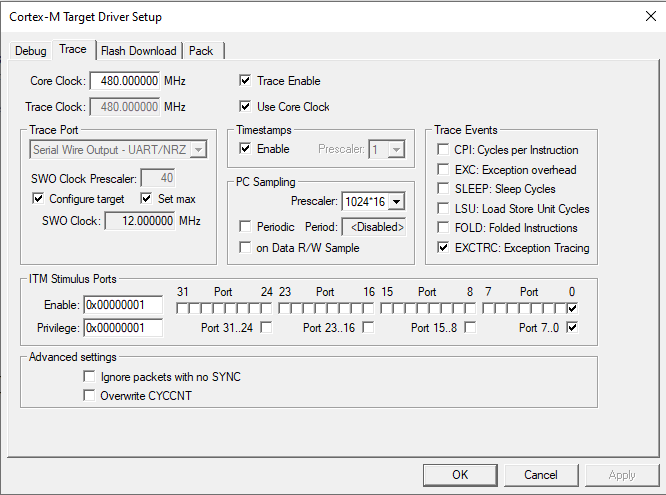Enable CPI: Cycles per Instruction
The image size is (666, 495).
point(443,149)
